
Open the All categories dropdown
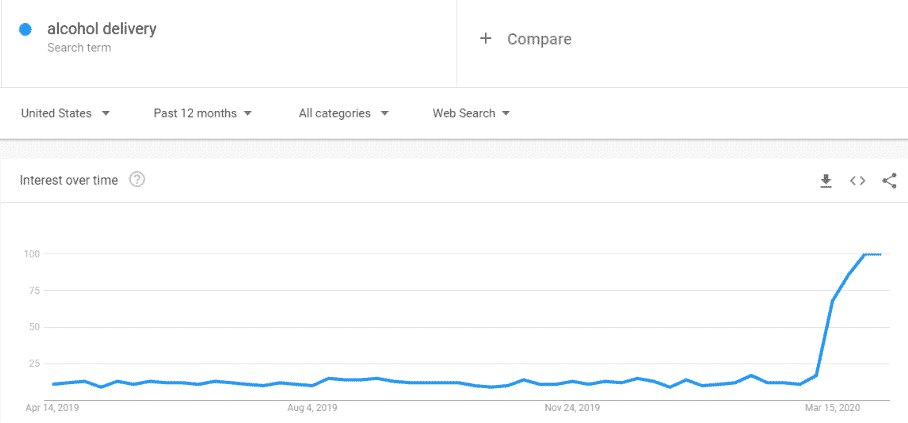[343, 114]
